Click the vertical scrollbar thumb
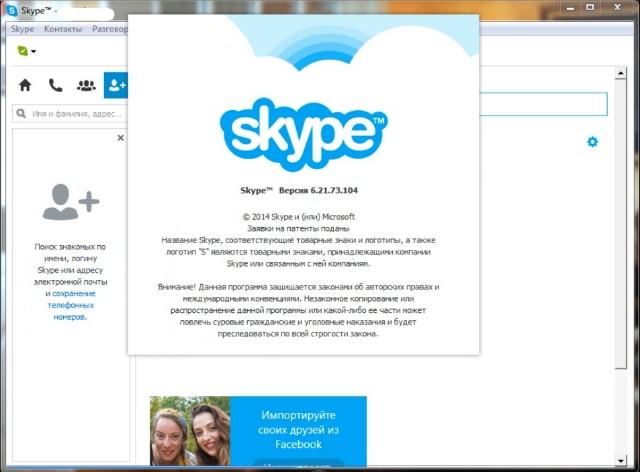The width and height of the screenshot is (640, 472). pyautogui.click(x=620, y=224)
